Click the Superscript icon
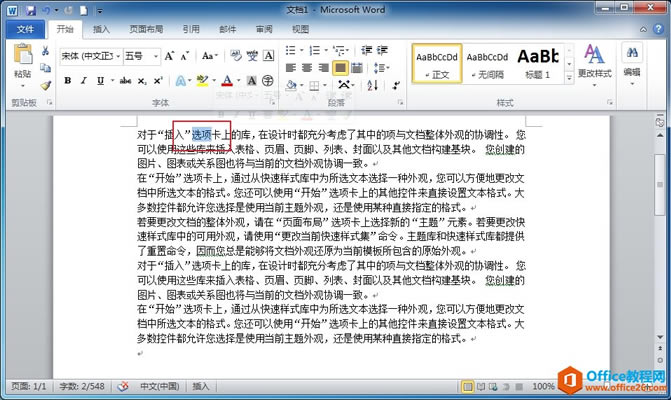 tap(158, 81)
